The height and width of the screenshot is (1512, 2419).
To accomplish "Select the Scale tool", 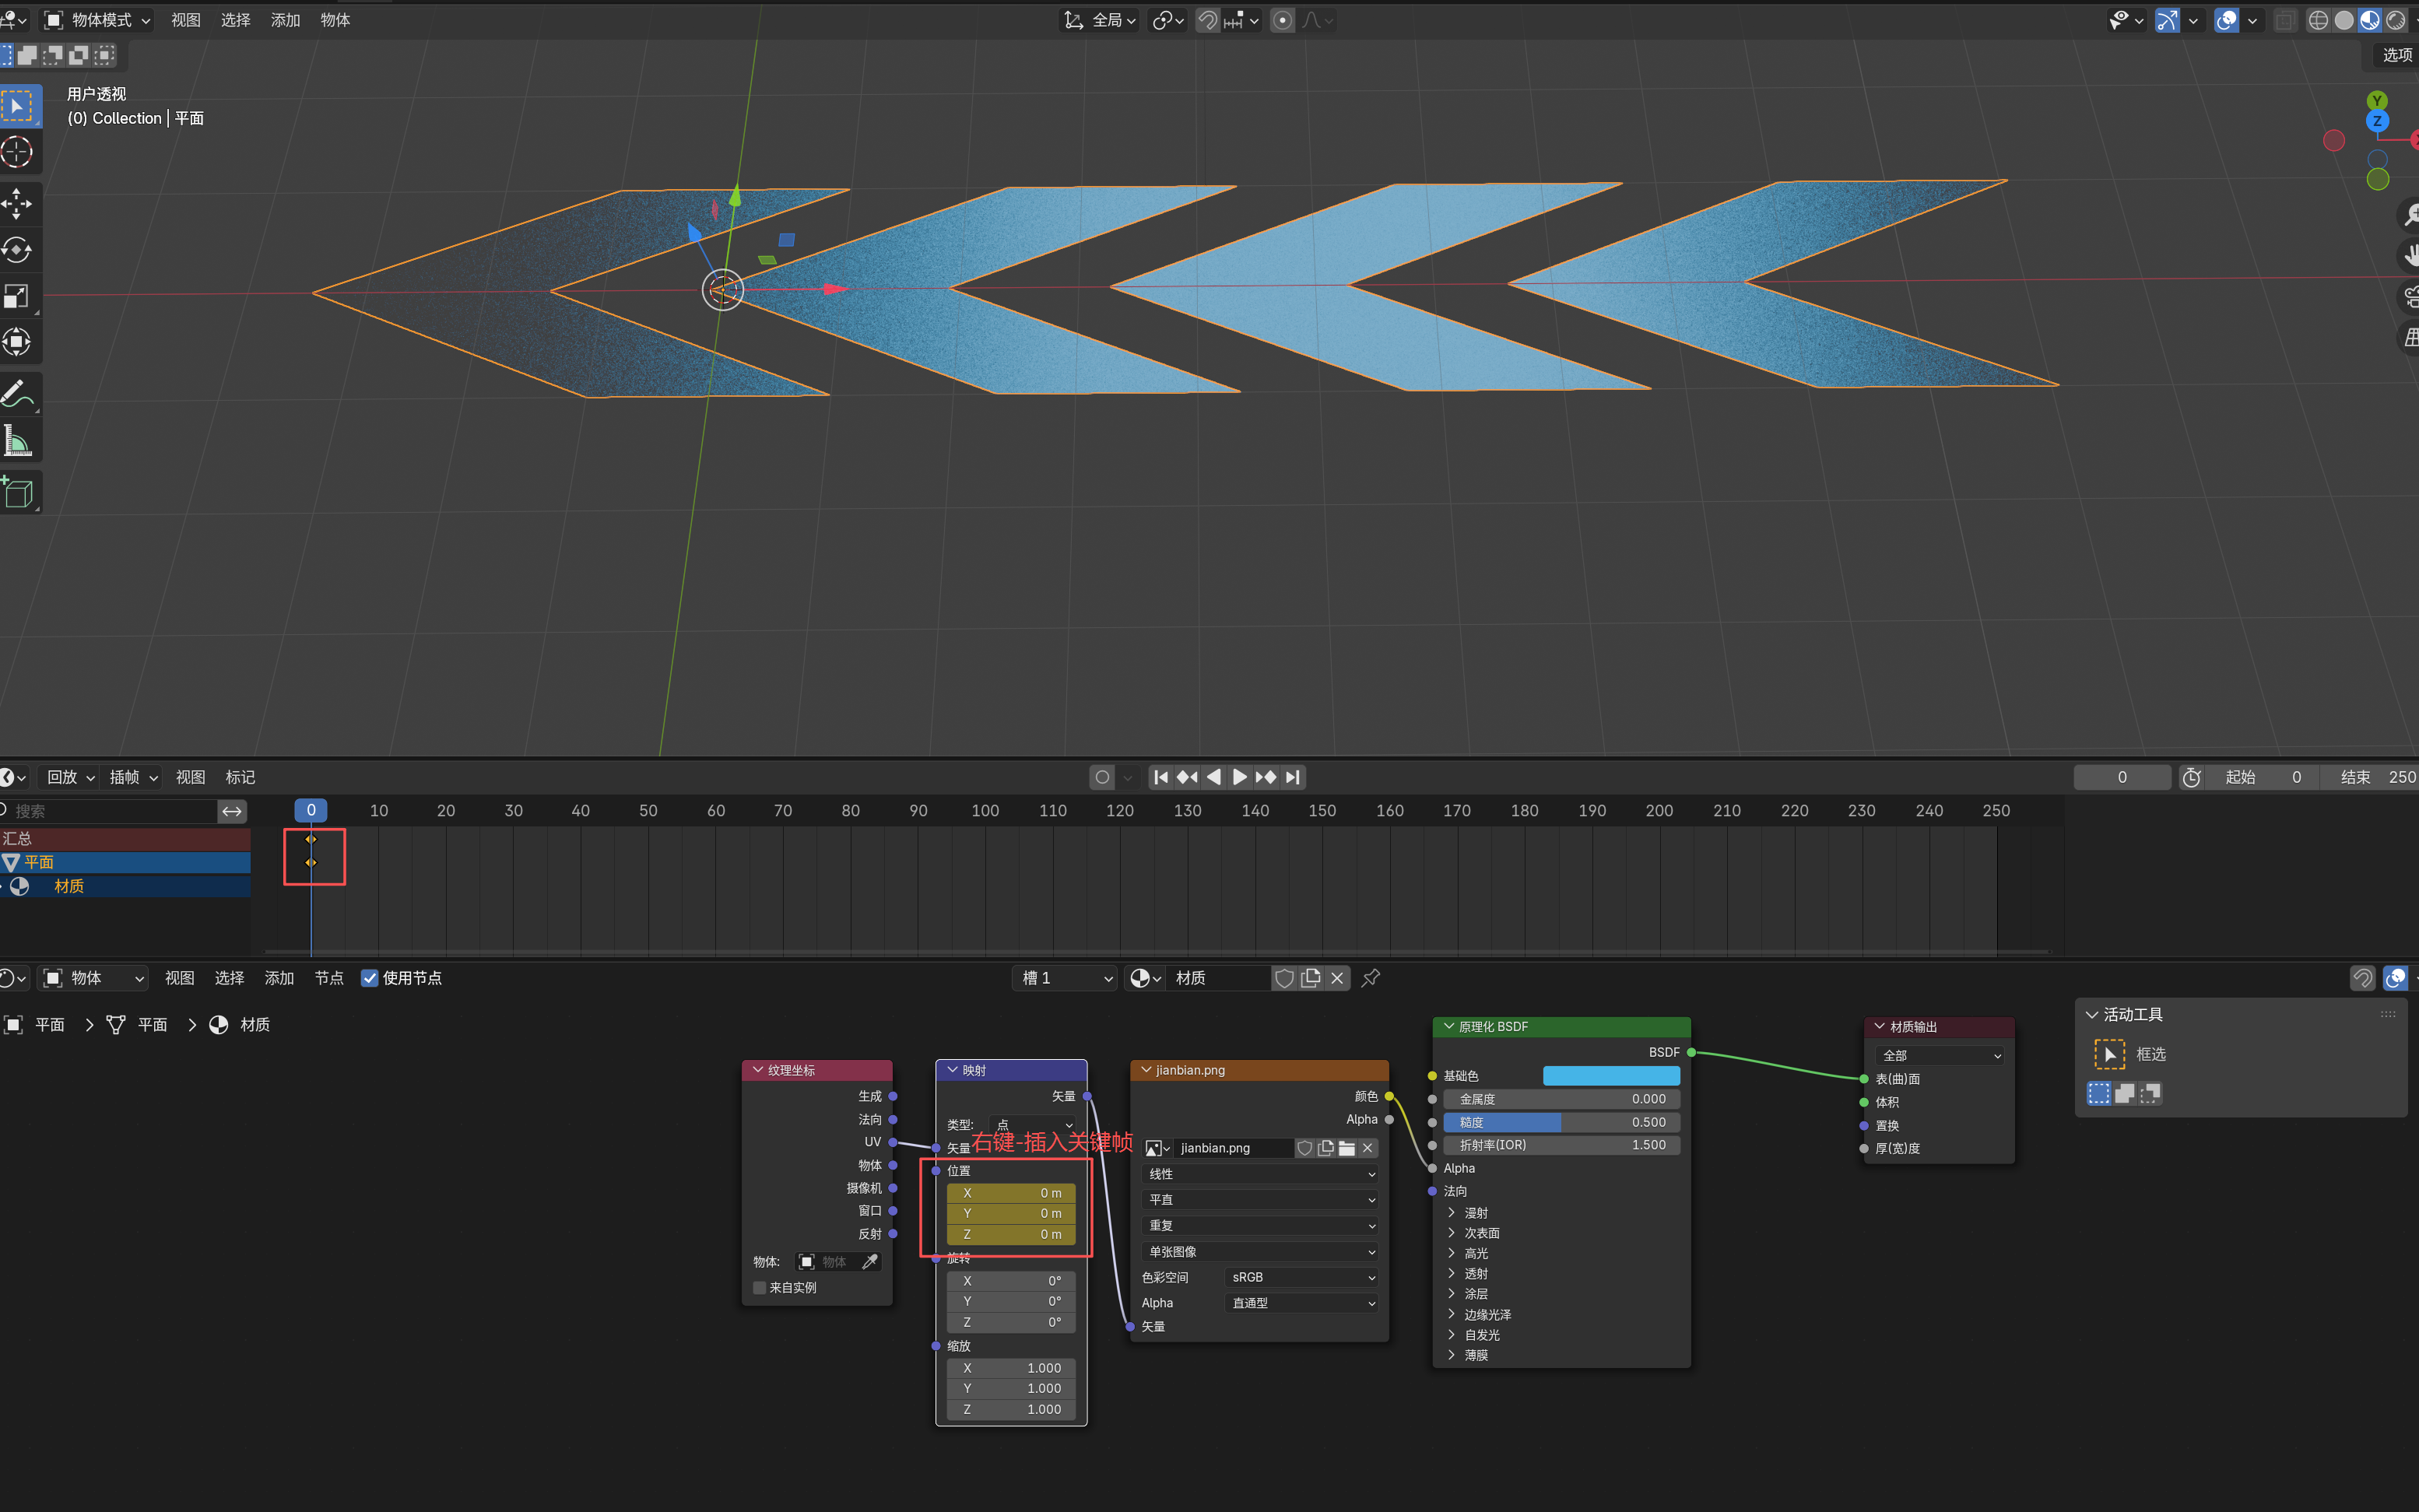I will 18,296.
